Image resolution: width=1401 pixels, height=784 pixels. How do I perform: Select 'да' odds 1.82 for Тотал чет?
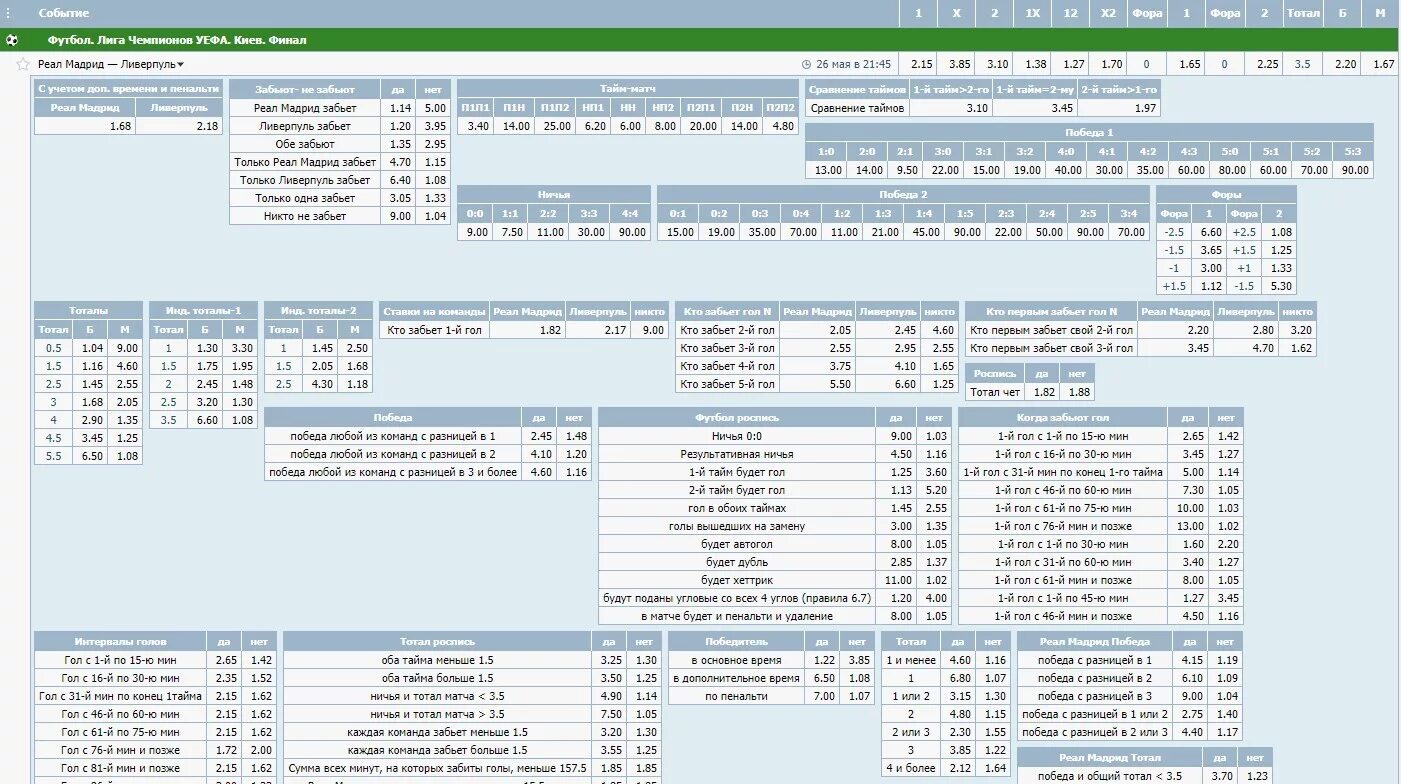click(x=1044, y=392)
